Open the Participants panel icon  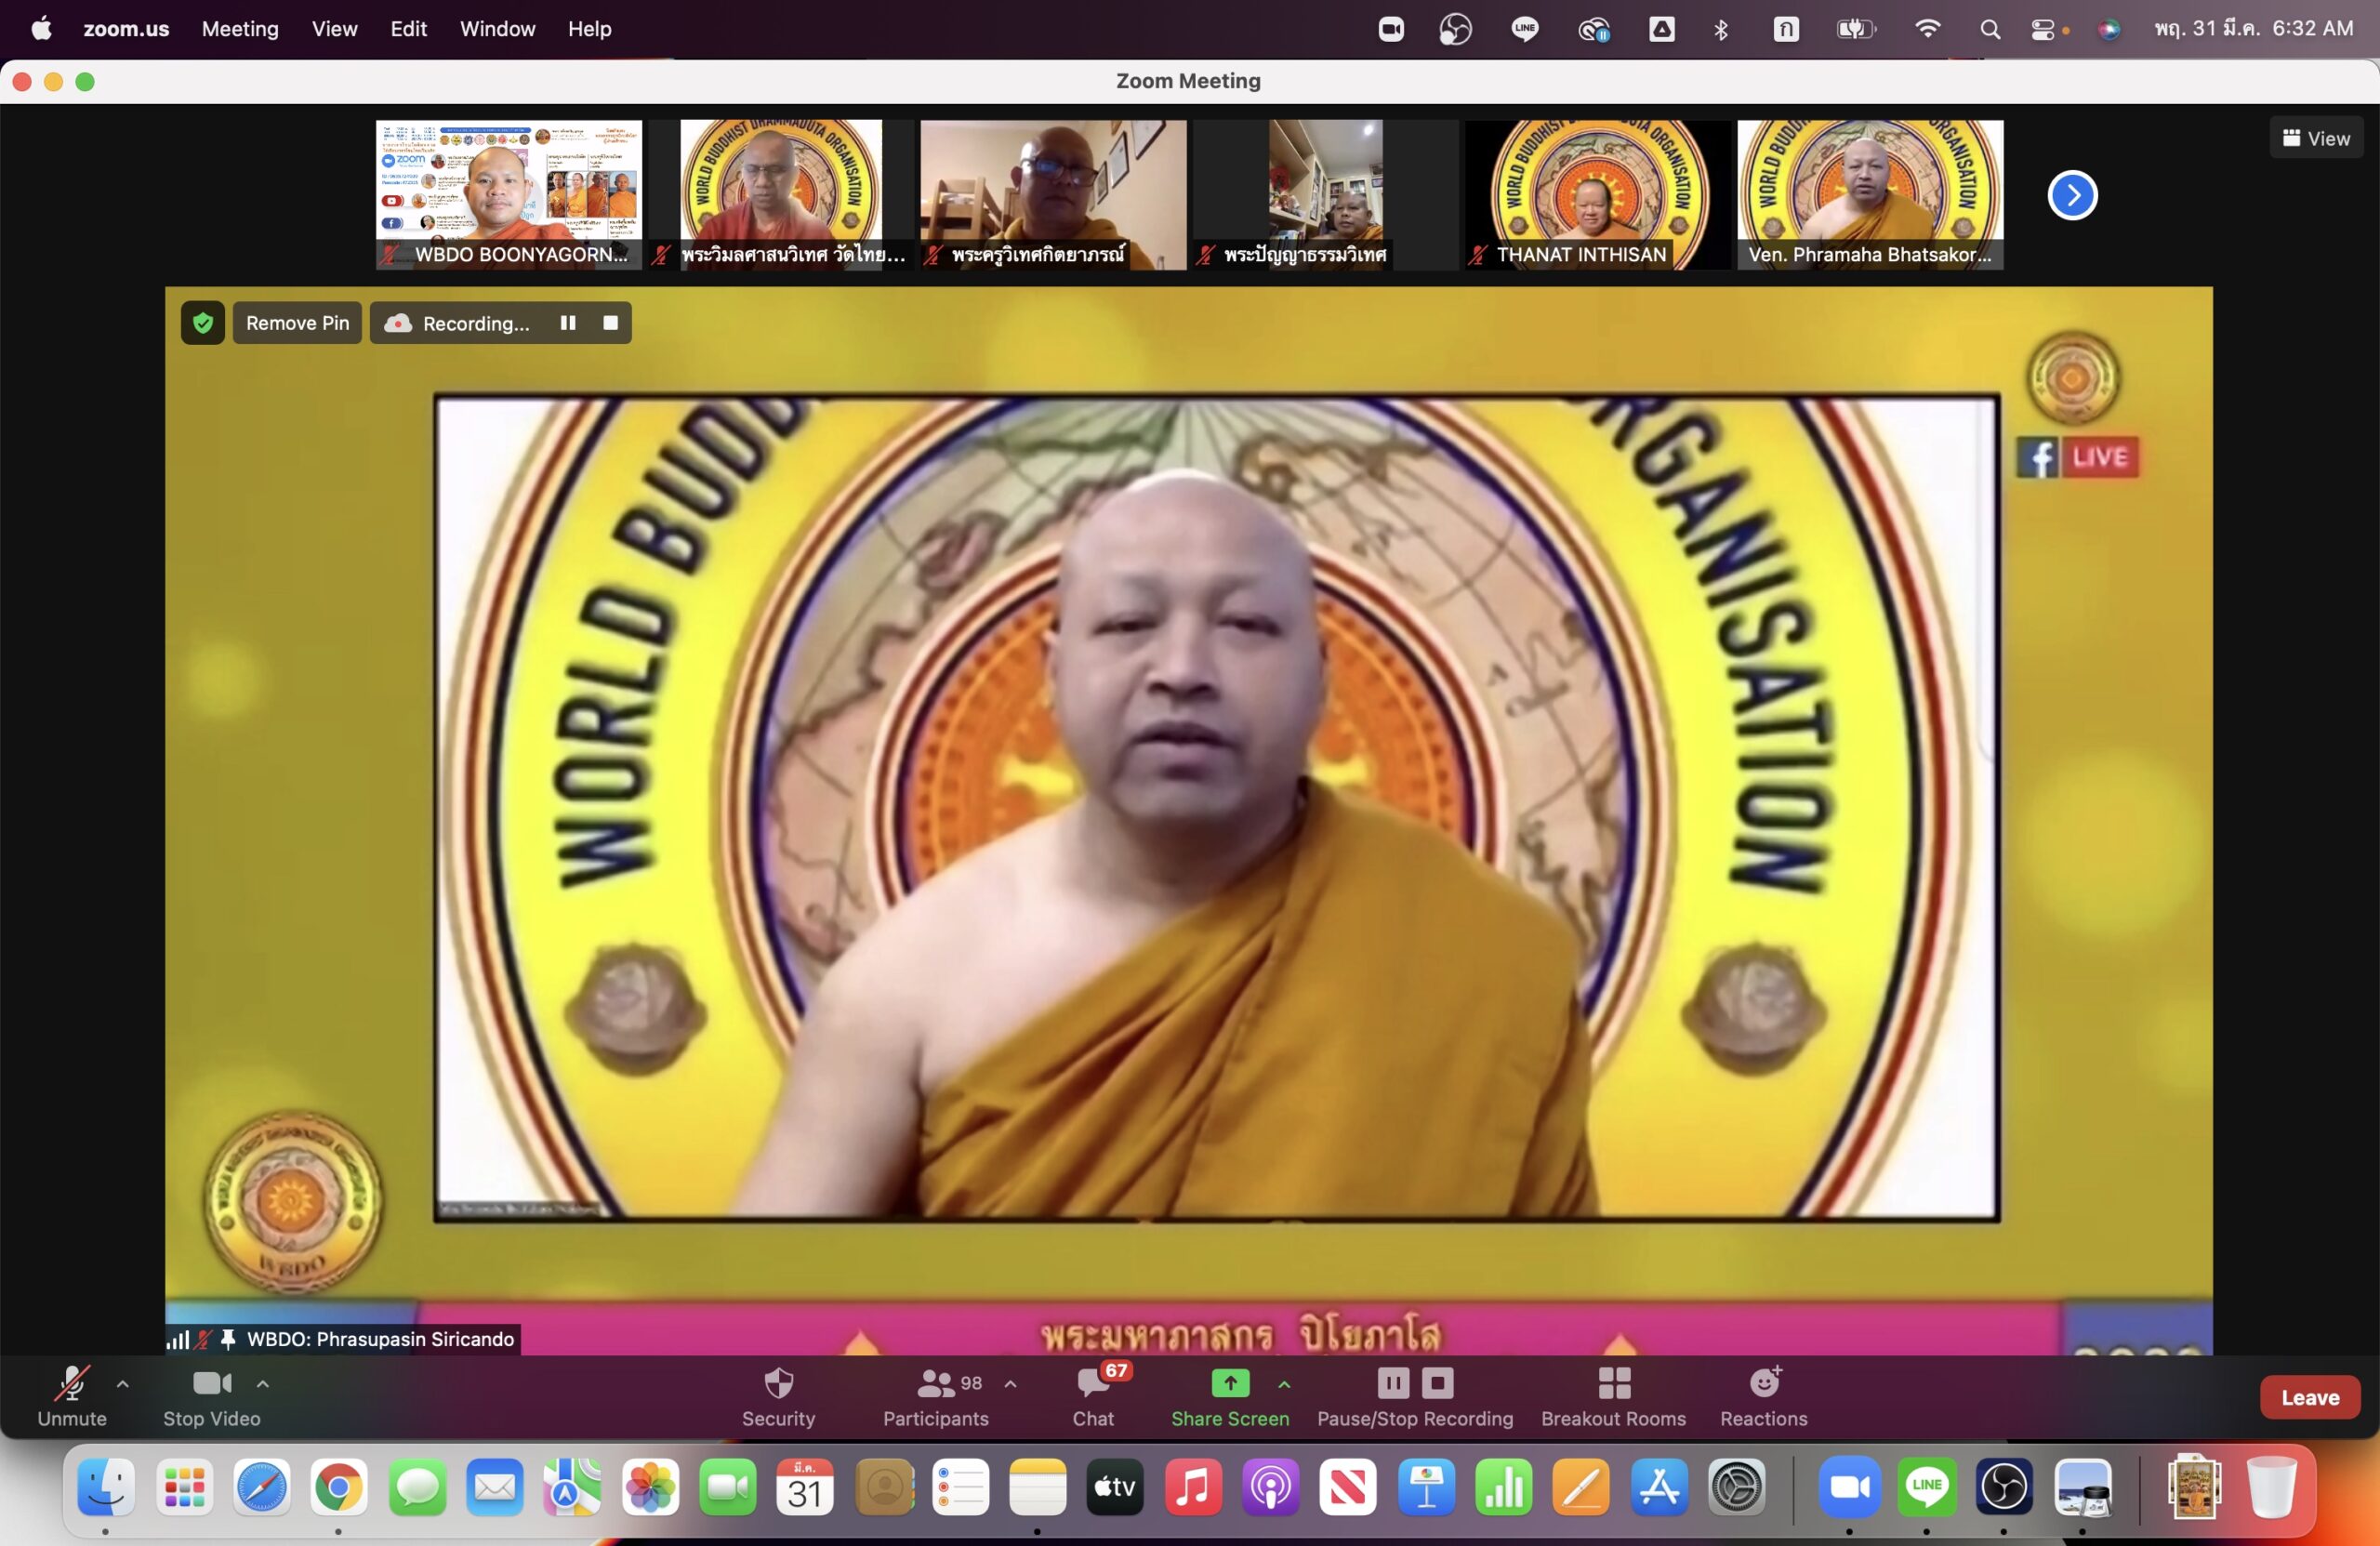[x=936, y=1384]
